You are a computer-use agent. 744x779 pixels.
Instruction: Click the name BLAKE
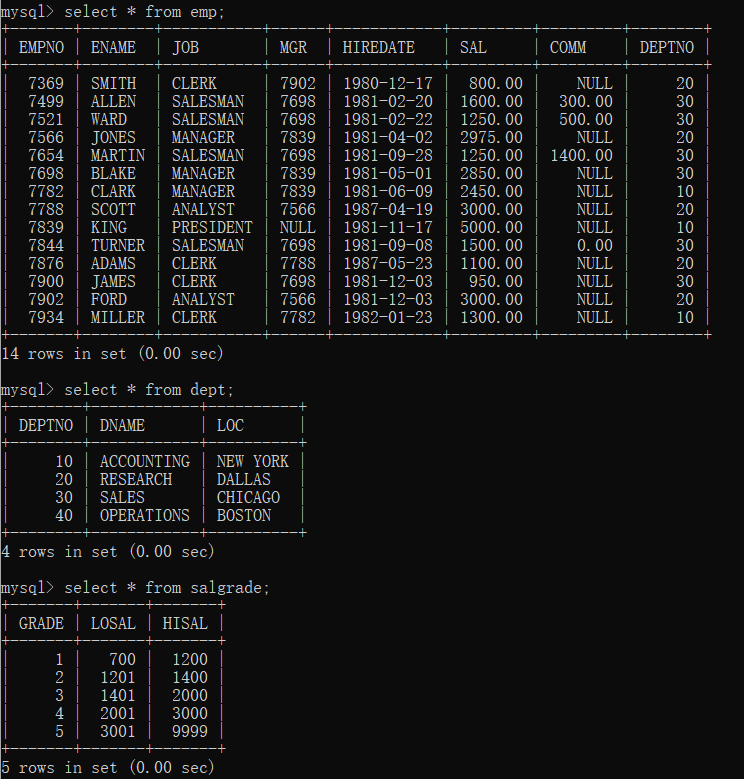(113, 173)
